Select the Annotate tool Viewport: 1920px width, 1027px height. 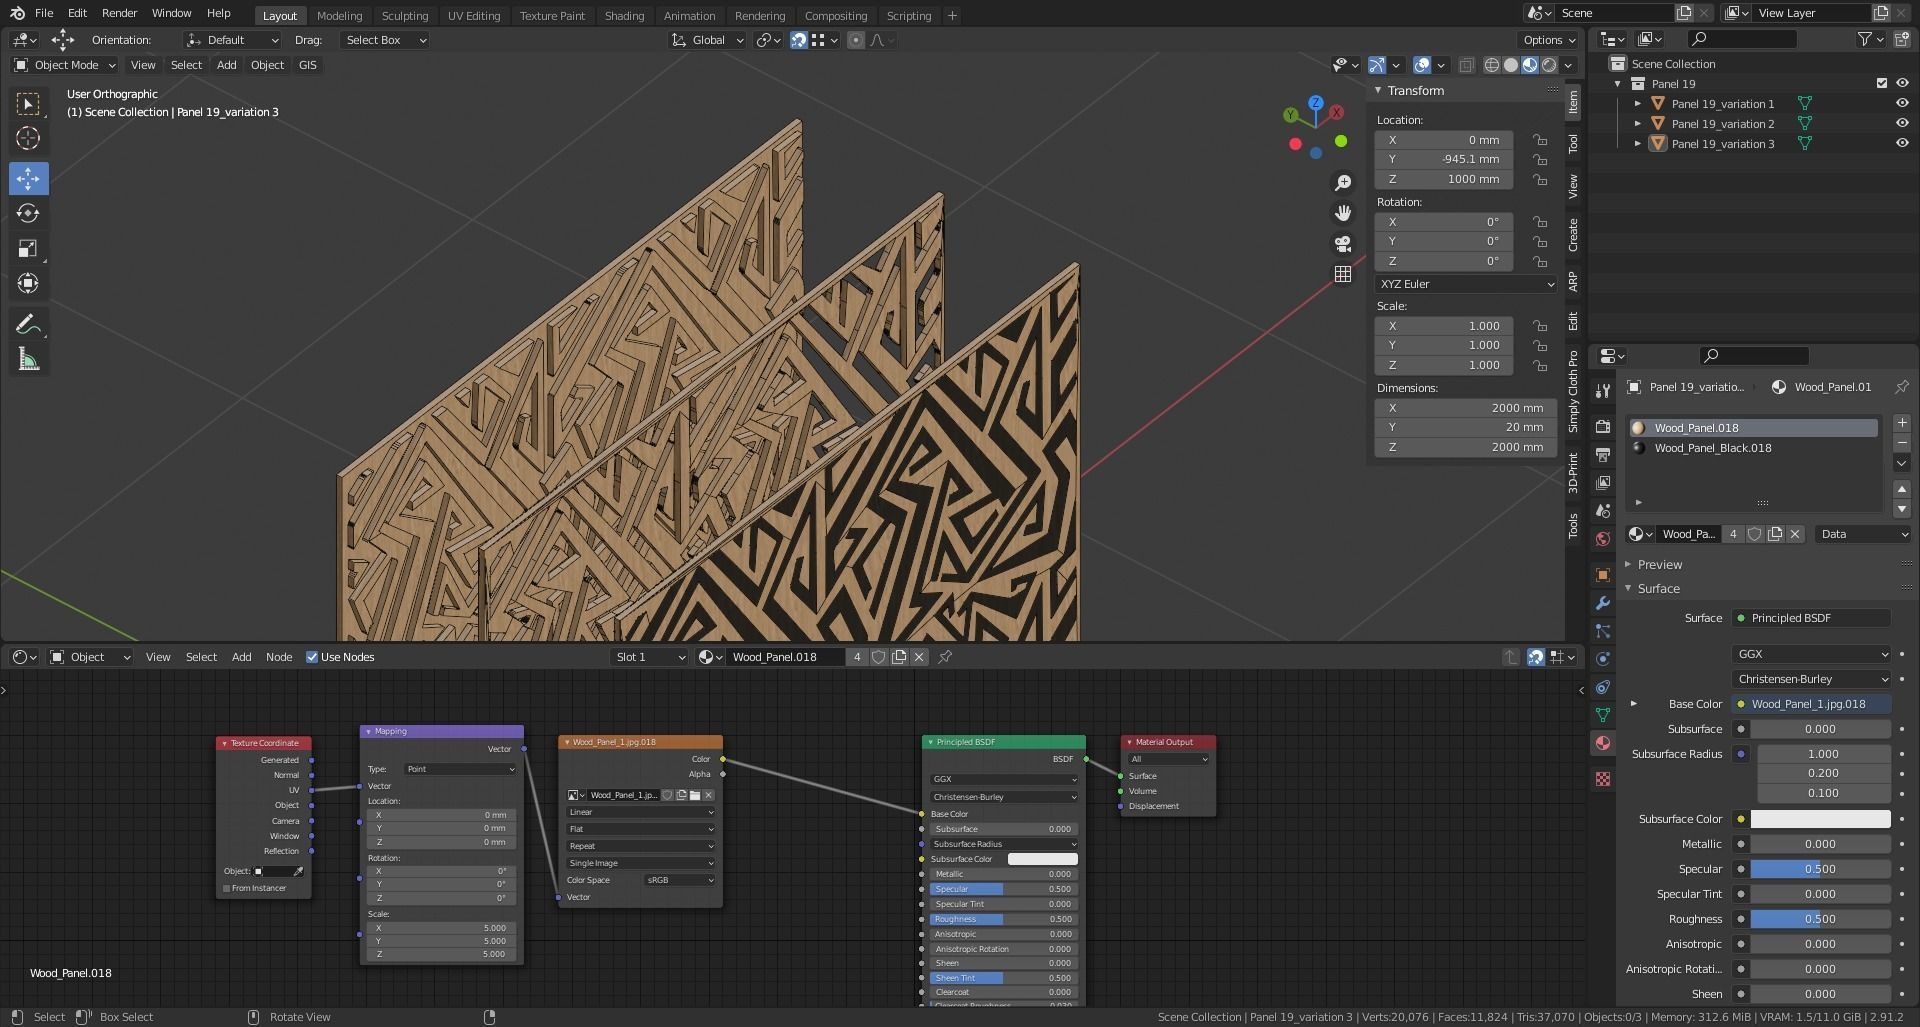28,324
